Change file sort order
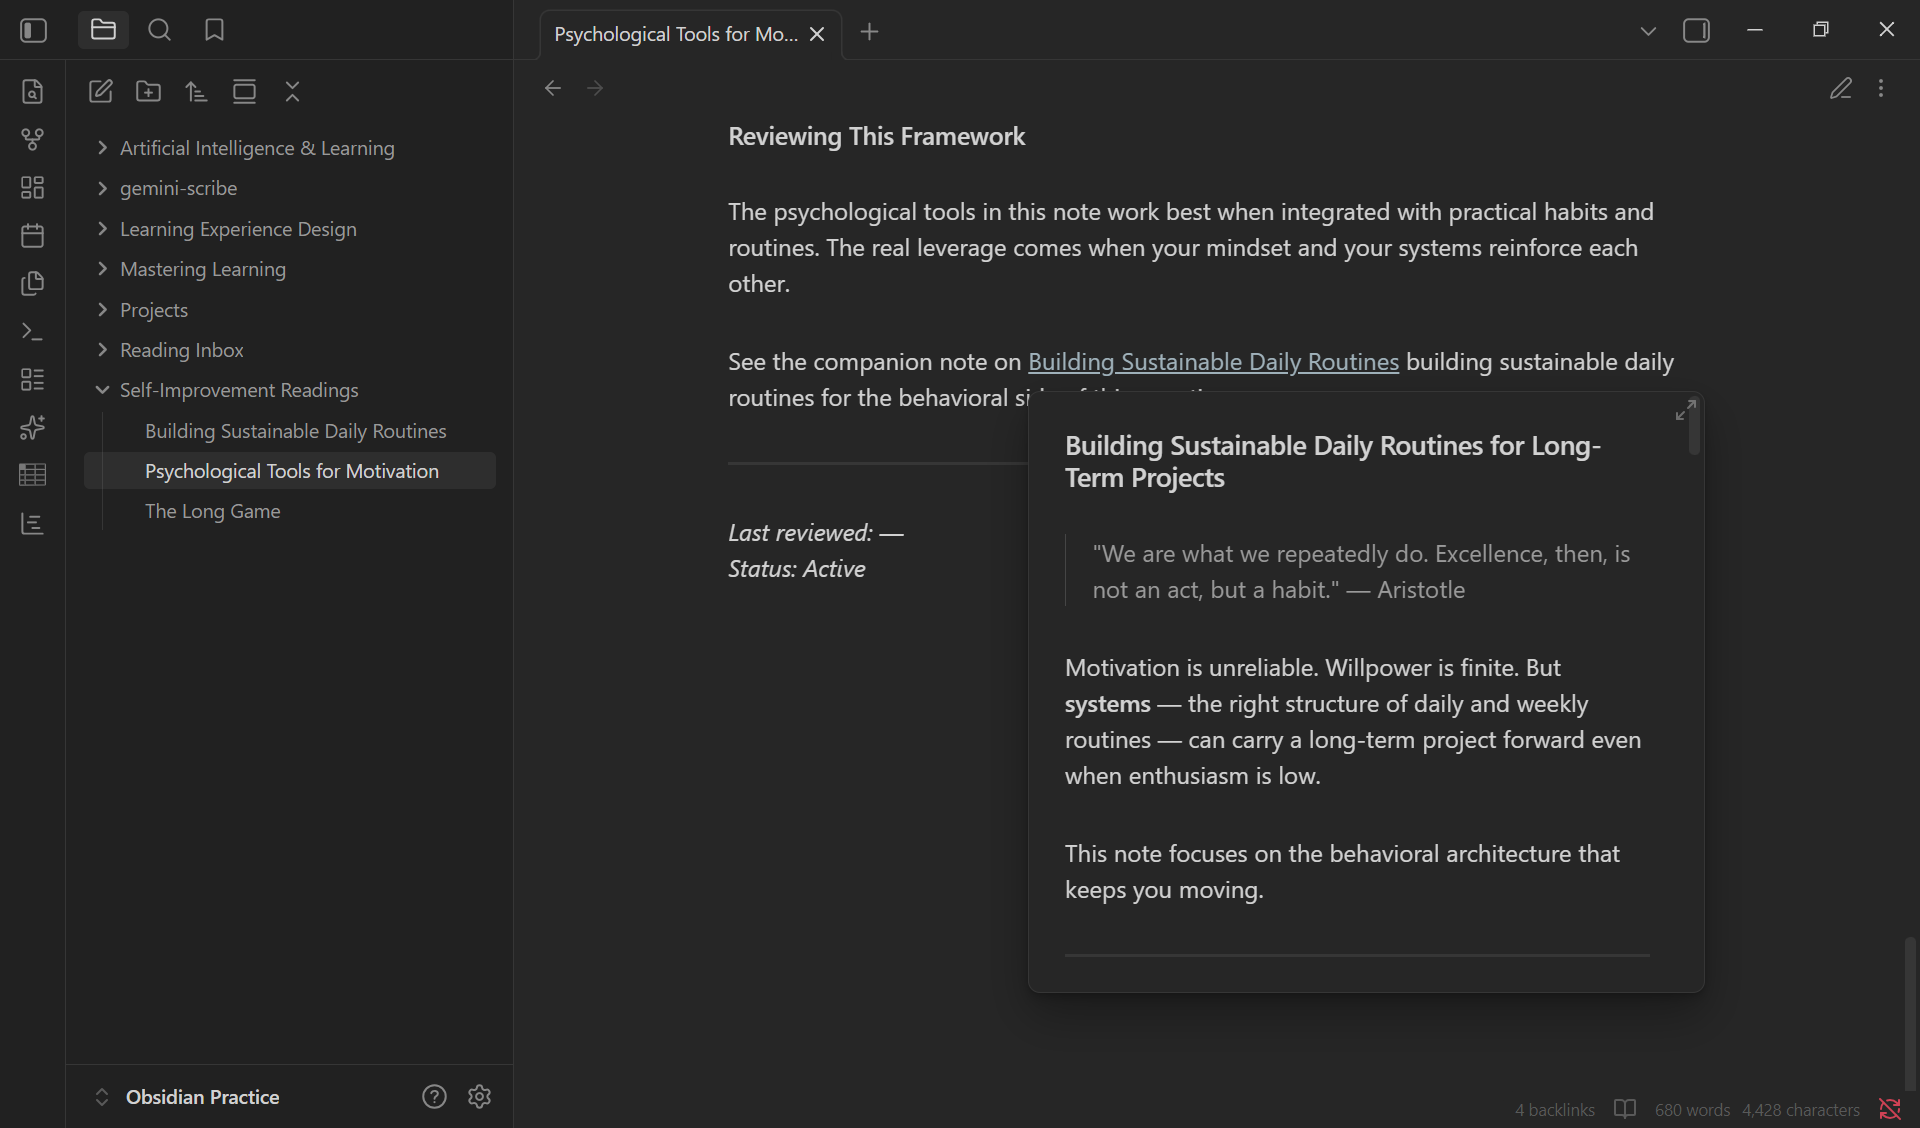 (x=196, y=91)
